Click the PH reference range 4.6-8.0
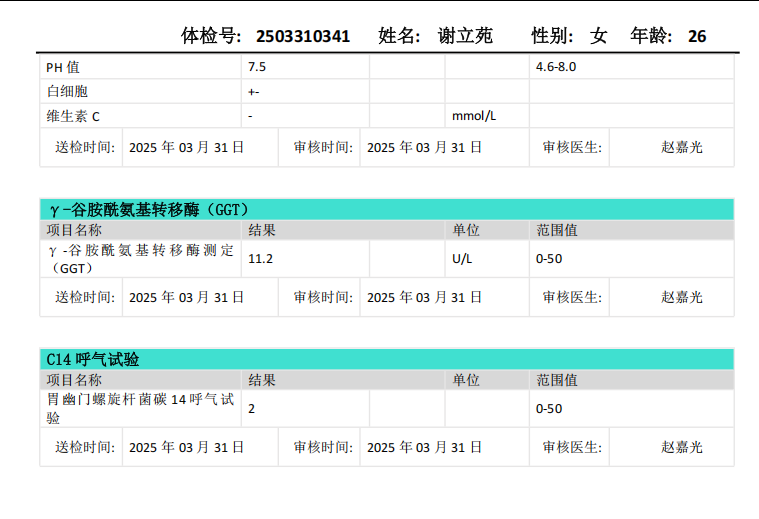759x519 pixels. pos(556,67)
